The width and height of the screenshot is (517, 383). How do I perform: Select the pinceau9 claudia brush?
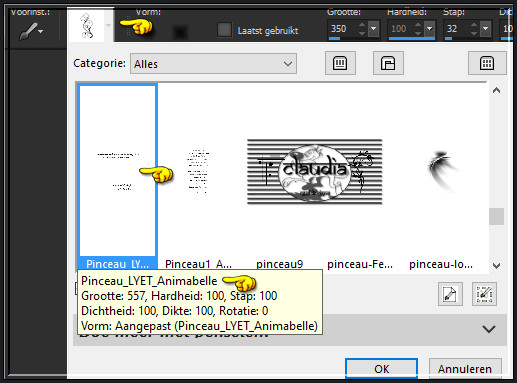314,171
